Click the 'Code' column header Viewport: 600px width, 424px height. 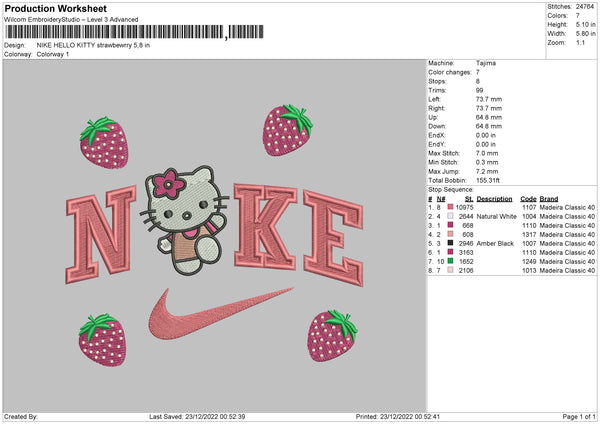(528, 199)
